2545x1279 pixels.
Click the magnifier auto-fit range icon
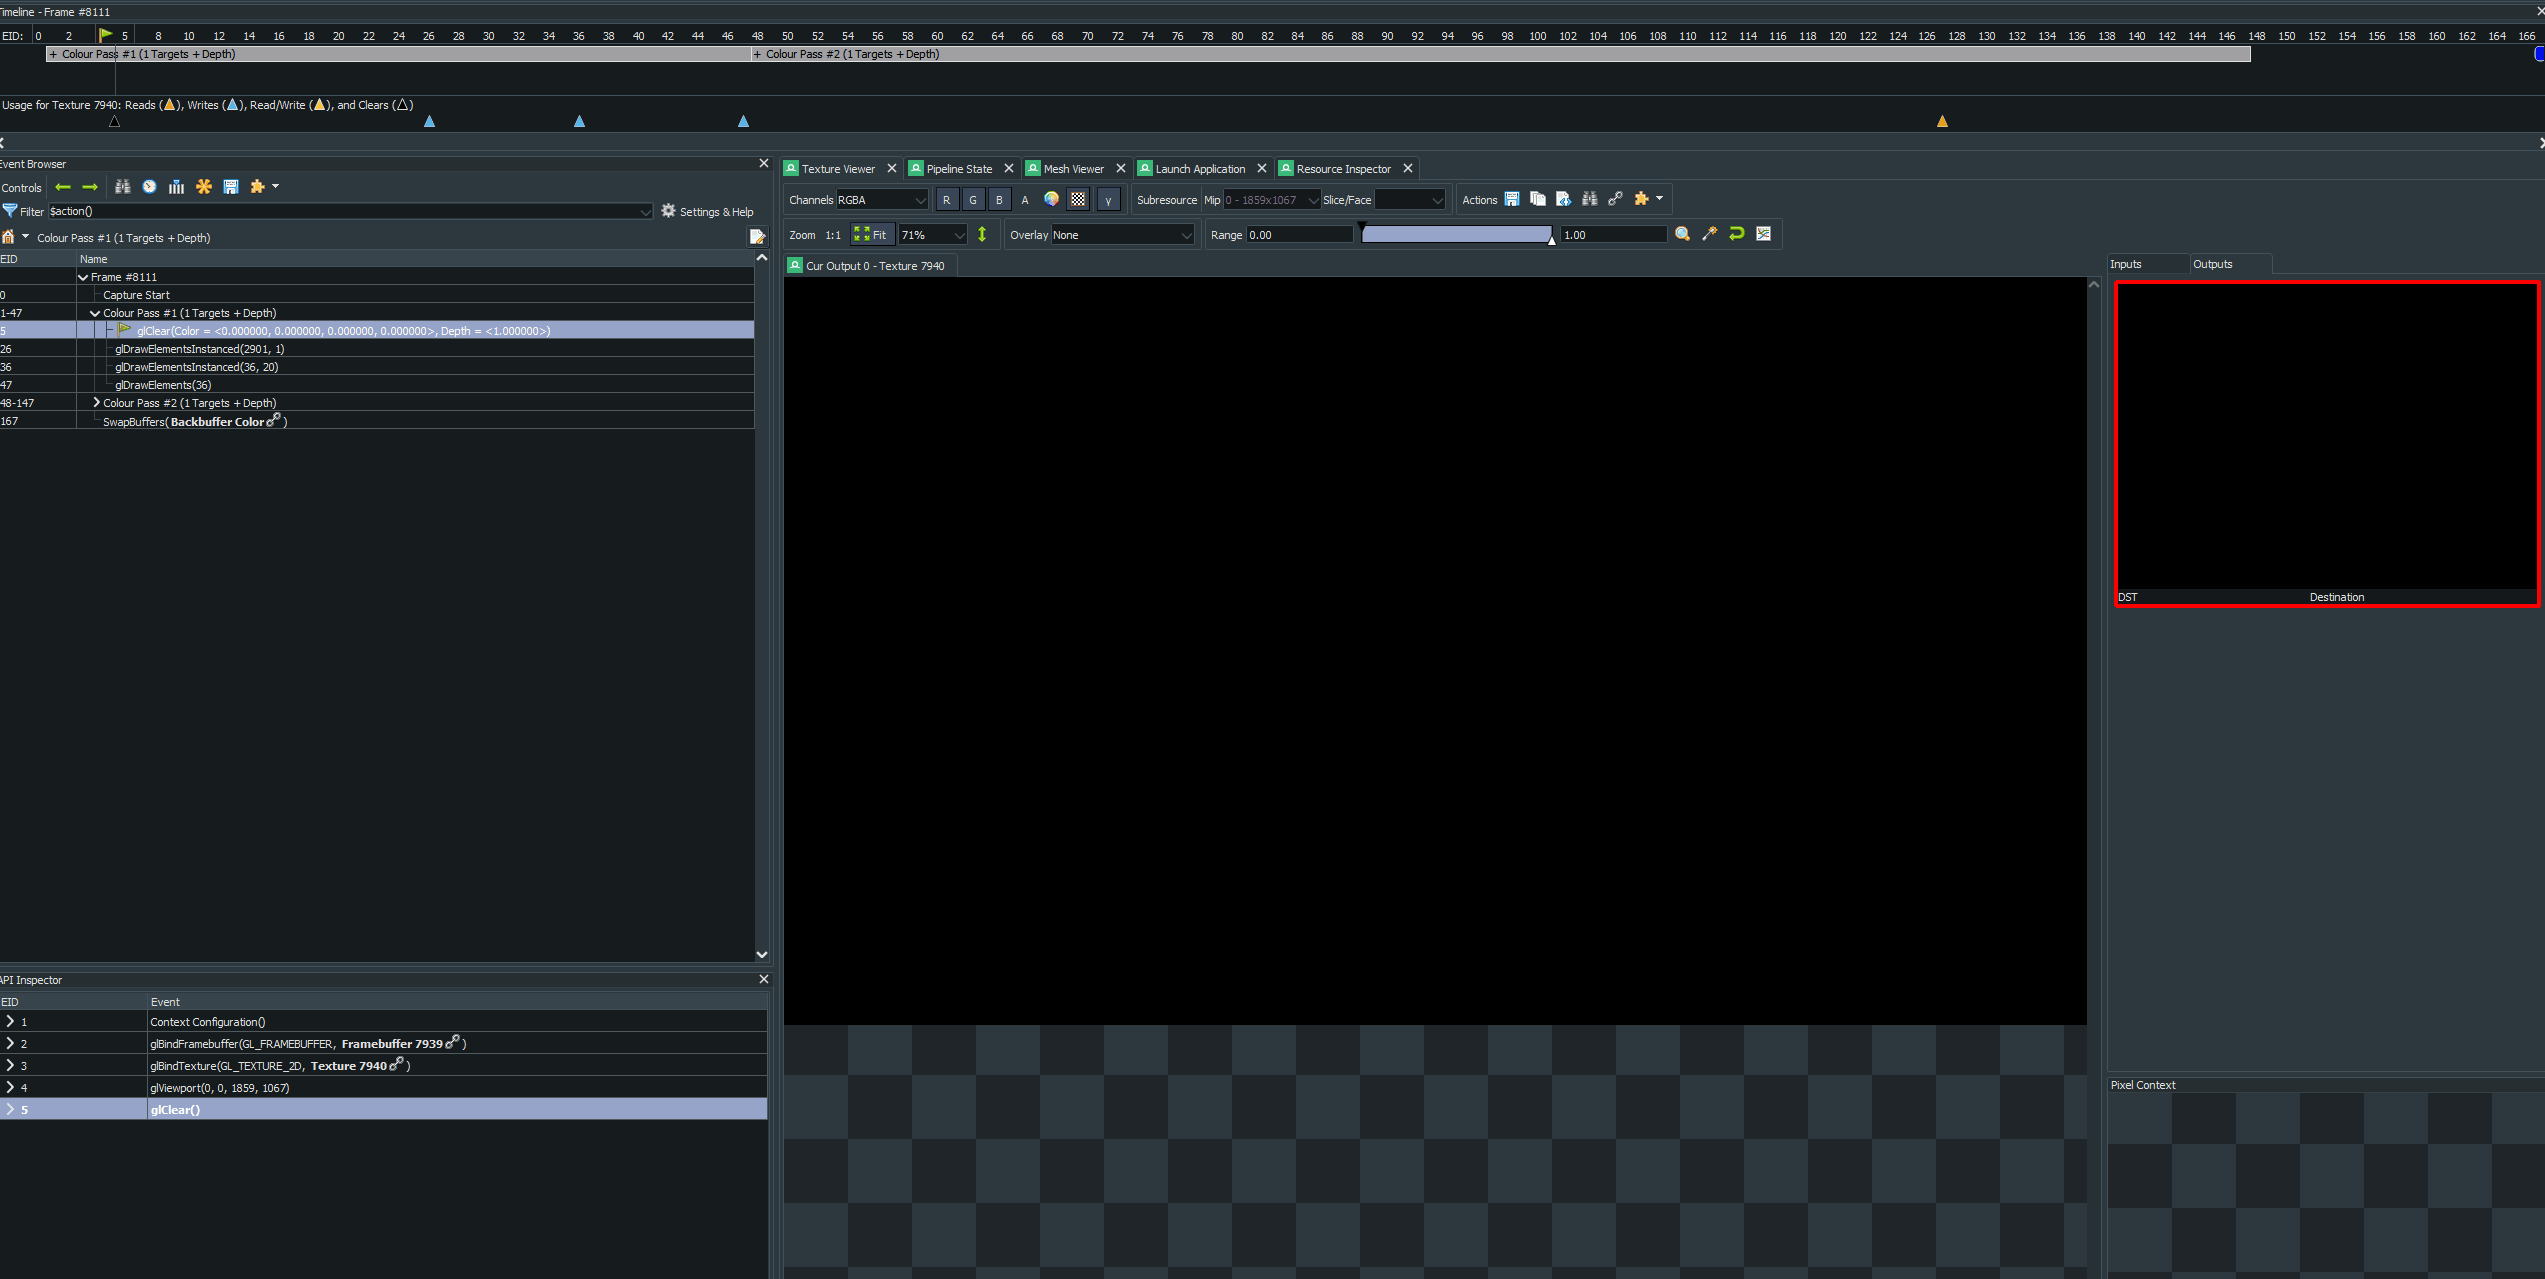(x=1683, y=234)
